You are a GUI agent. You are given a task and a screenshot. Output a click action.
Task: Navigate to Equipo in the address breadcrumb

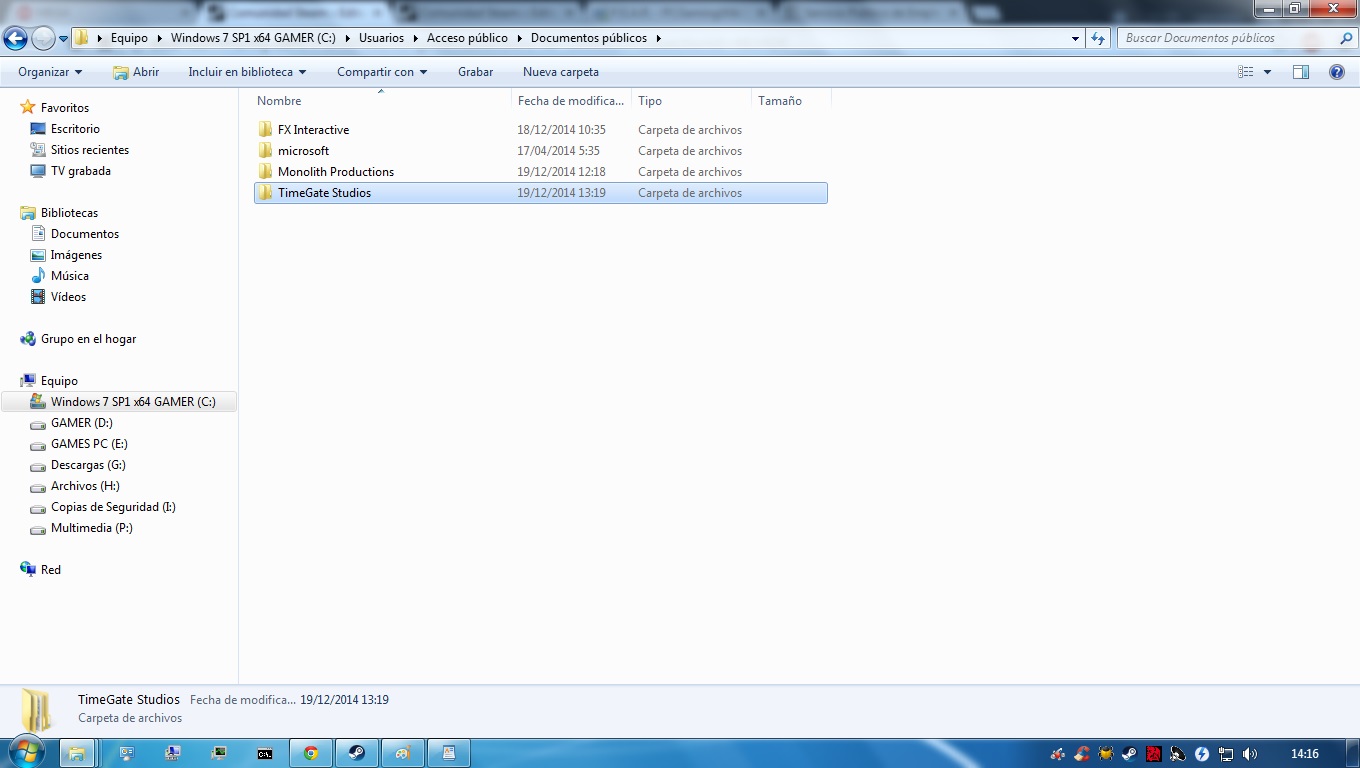coord(129,38)
